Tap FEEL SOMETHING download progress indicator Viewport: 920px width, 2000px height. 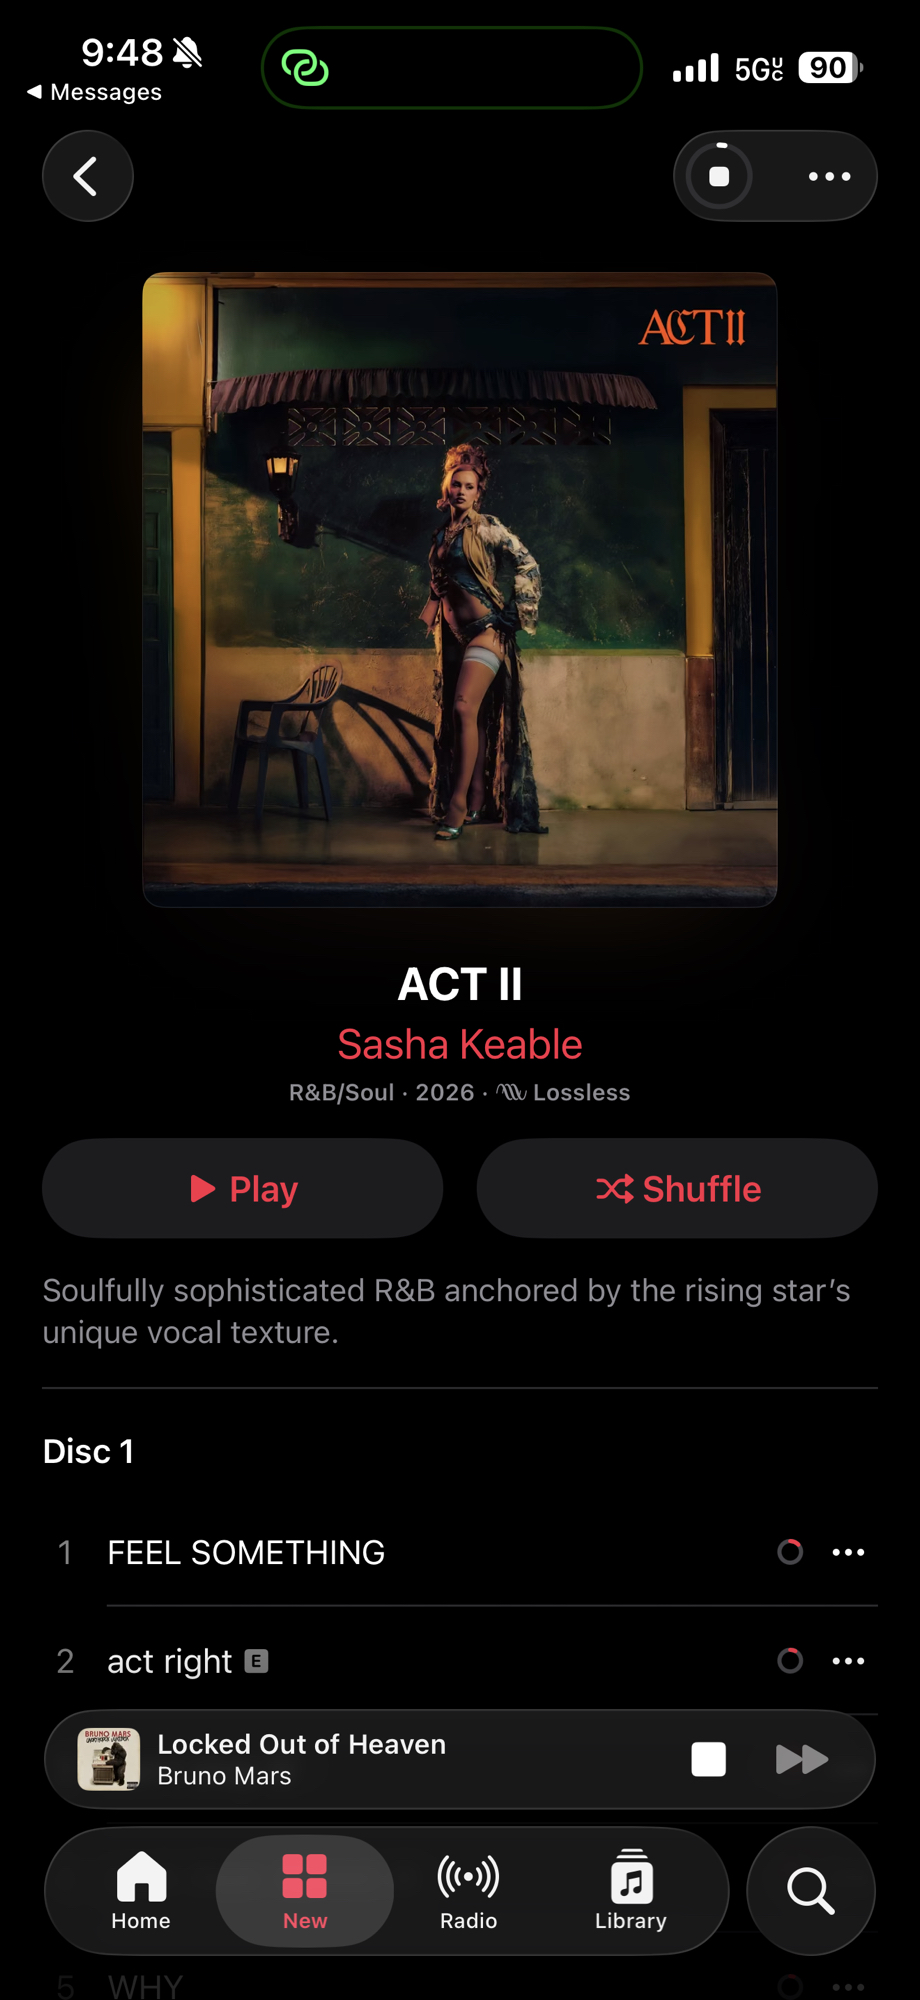tap(790, 1552)
